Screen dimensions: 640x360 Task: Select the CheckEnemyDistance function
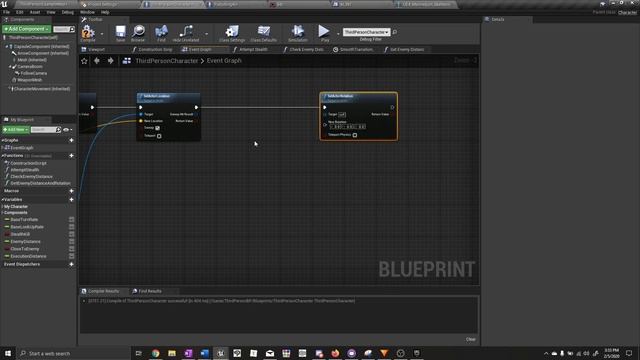click(31, 177)
